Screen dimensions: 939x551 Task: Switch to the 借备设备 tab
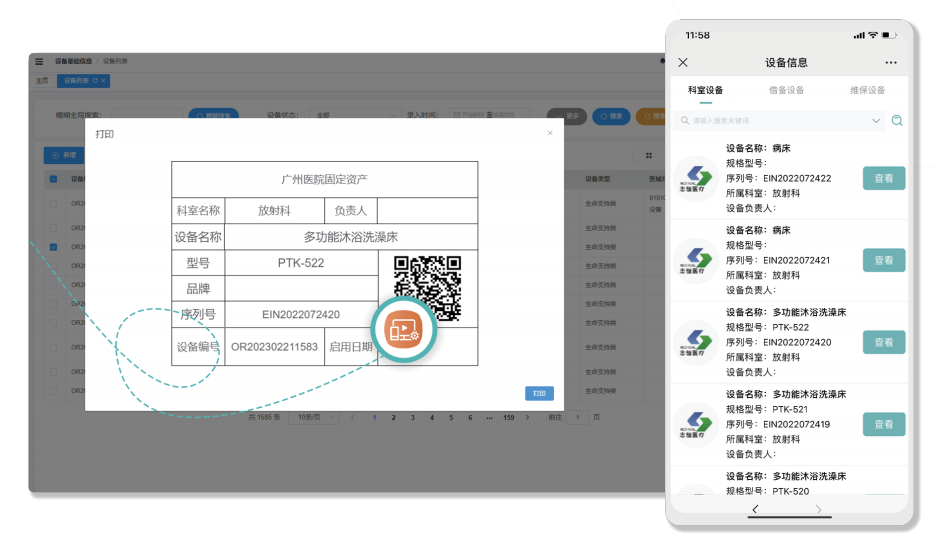click(x=786, y=90)
